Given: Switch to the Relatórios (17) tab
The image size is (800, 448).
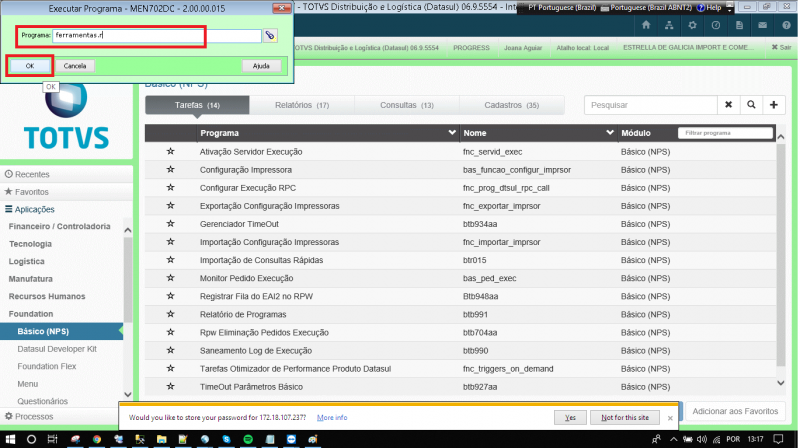Looking at the screenshot, I should click(x=302, y=105).
